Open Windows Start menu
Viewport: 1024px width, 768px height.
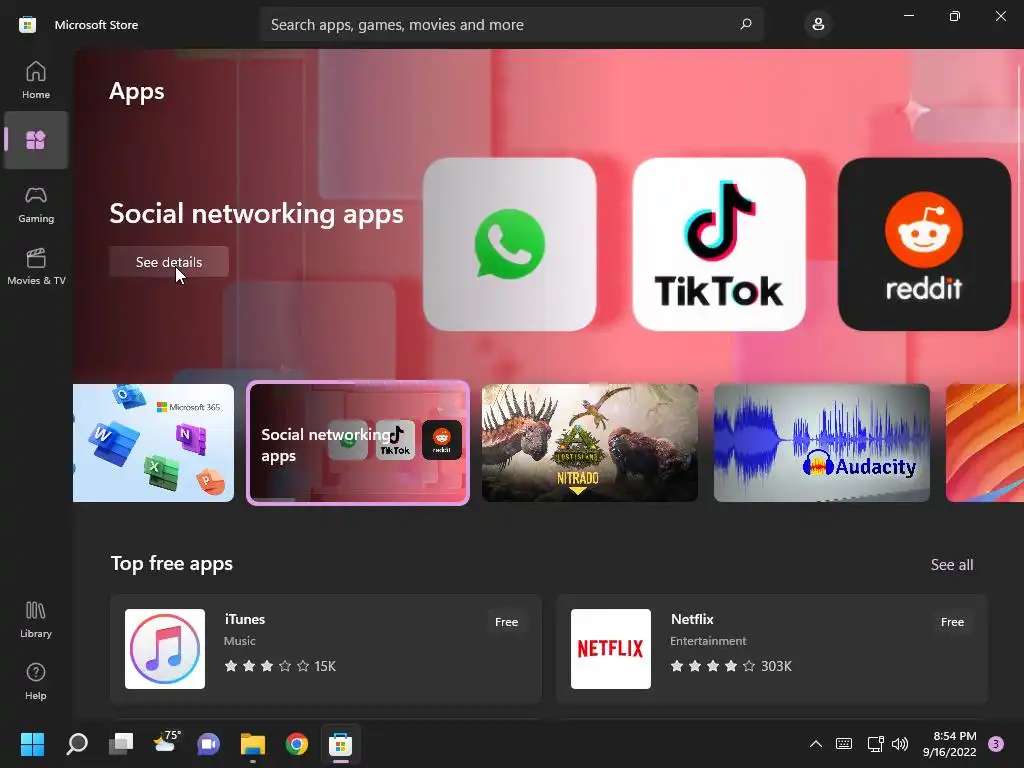click(32, 744)
